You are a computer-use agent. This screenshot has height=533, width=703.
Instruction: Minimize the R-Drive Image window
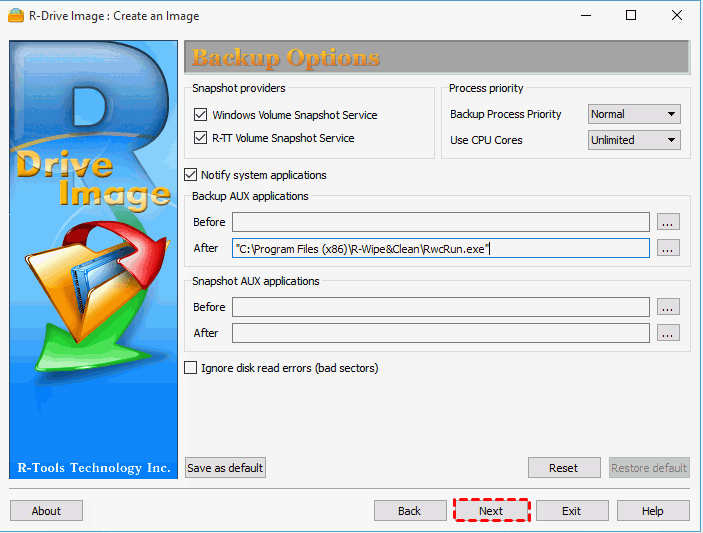pyautogui.click(x=586, y=16)
